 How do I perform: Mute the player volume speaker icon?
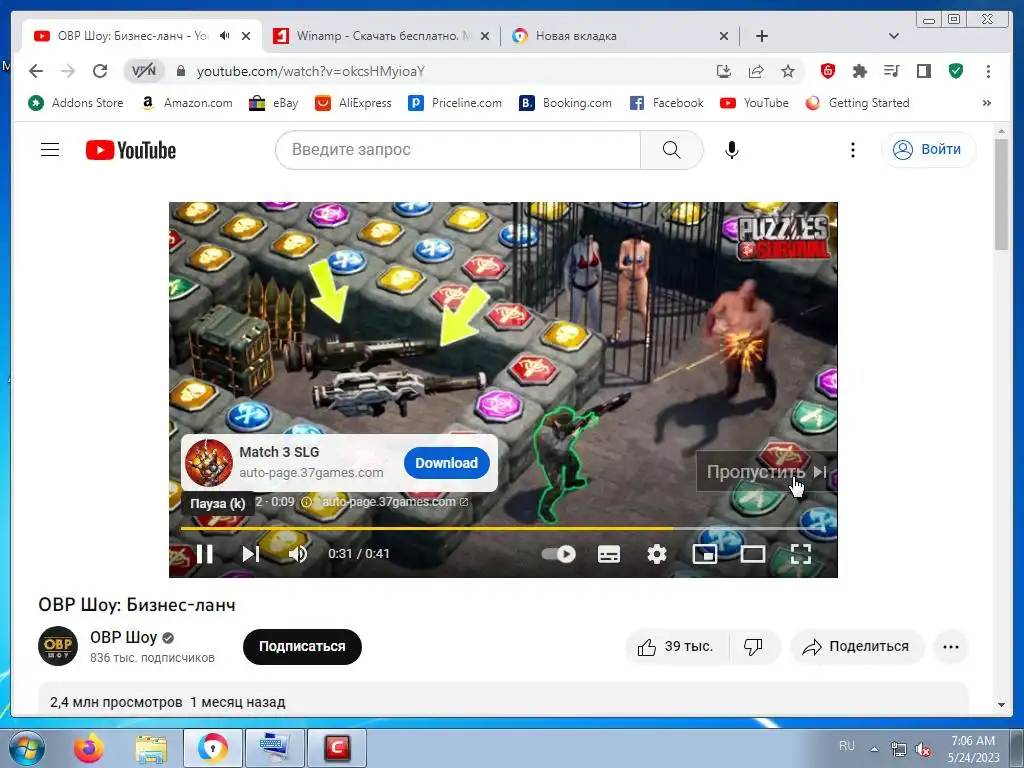coord(298,554)
